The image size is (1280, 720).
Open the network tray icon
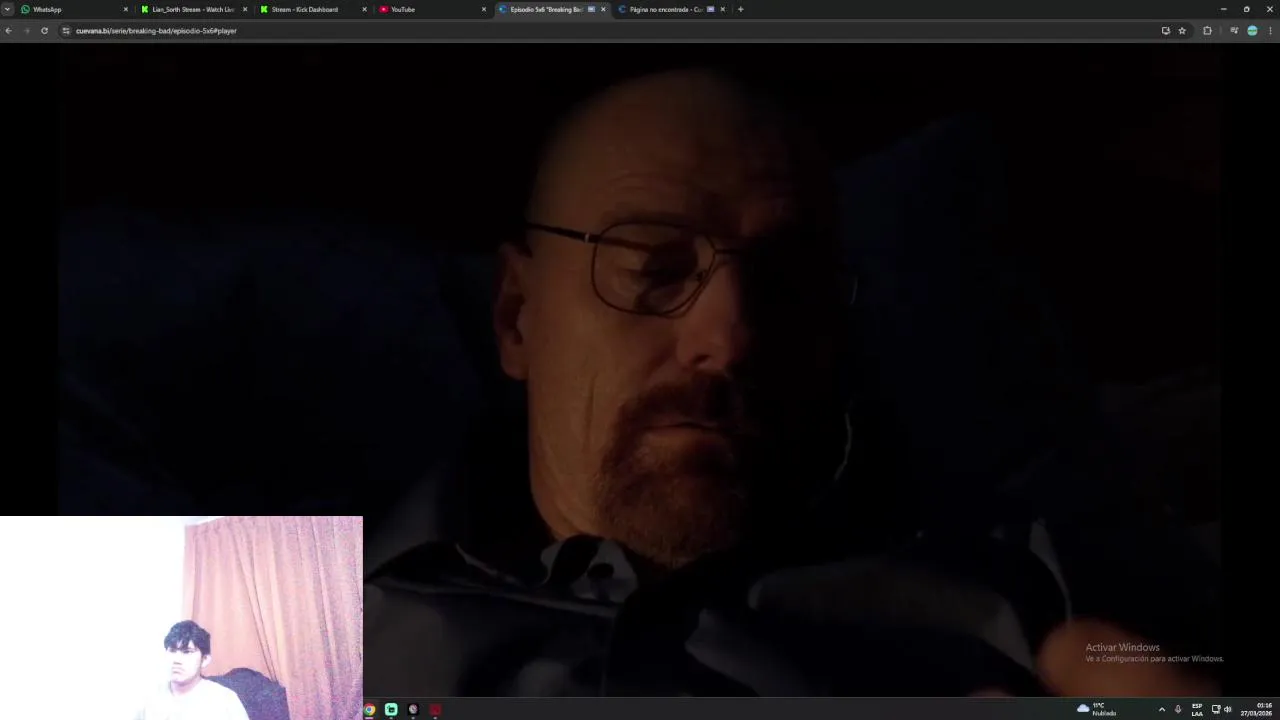tap(1216, 709)
